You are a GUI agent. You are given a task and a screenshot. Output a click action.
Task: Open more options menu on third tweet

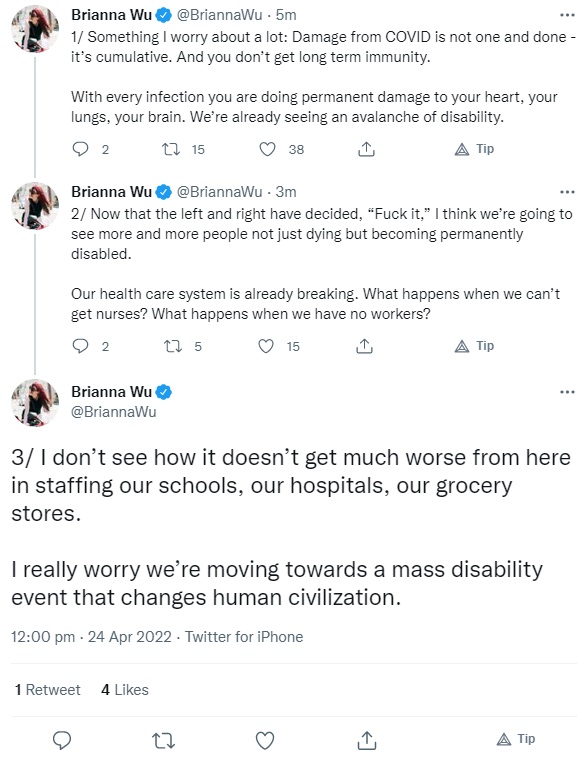(567, 392)
